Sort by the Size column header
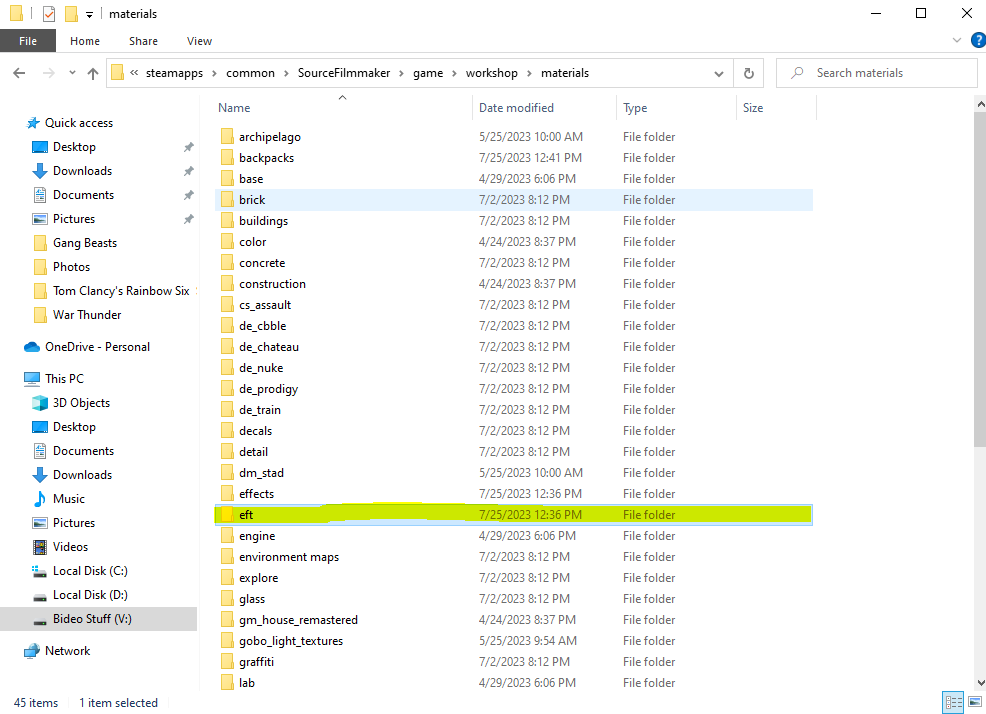This screenshot has width=986, height=714. coord(776,108)
